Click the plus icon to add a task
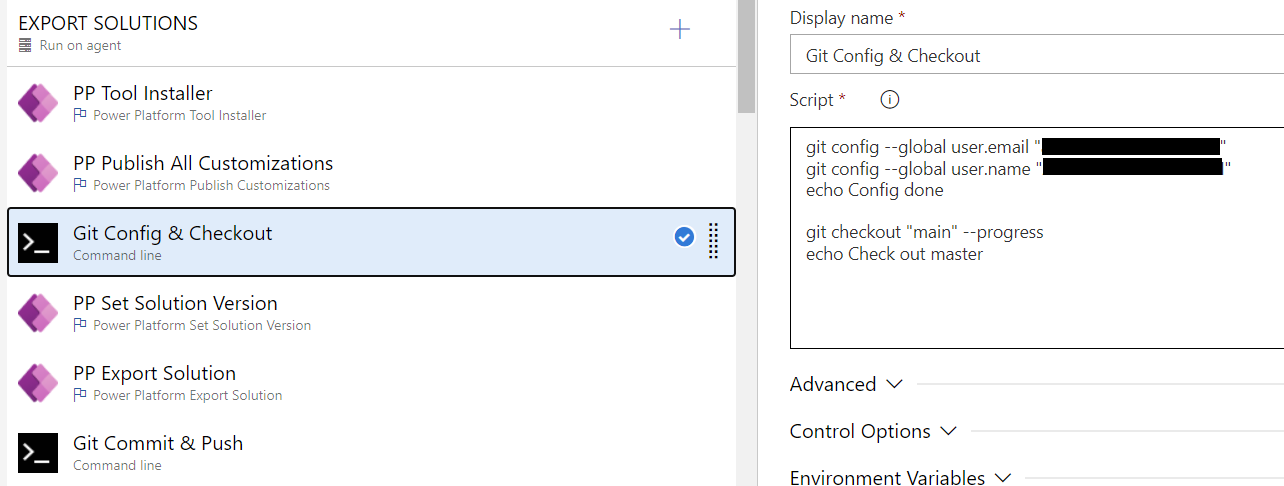Image resolution: width=1284 pixels, height=486 pixels. [679, 29]
